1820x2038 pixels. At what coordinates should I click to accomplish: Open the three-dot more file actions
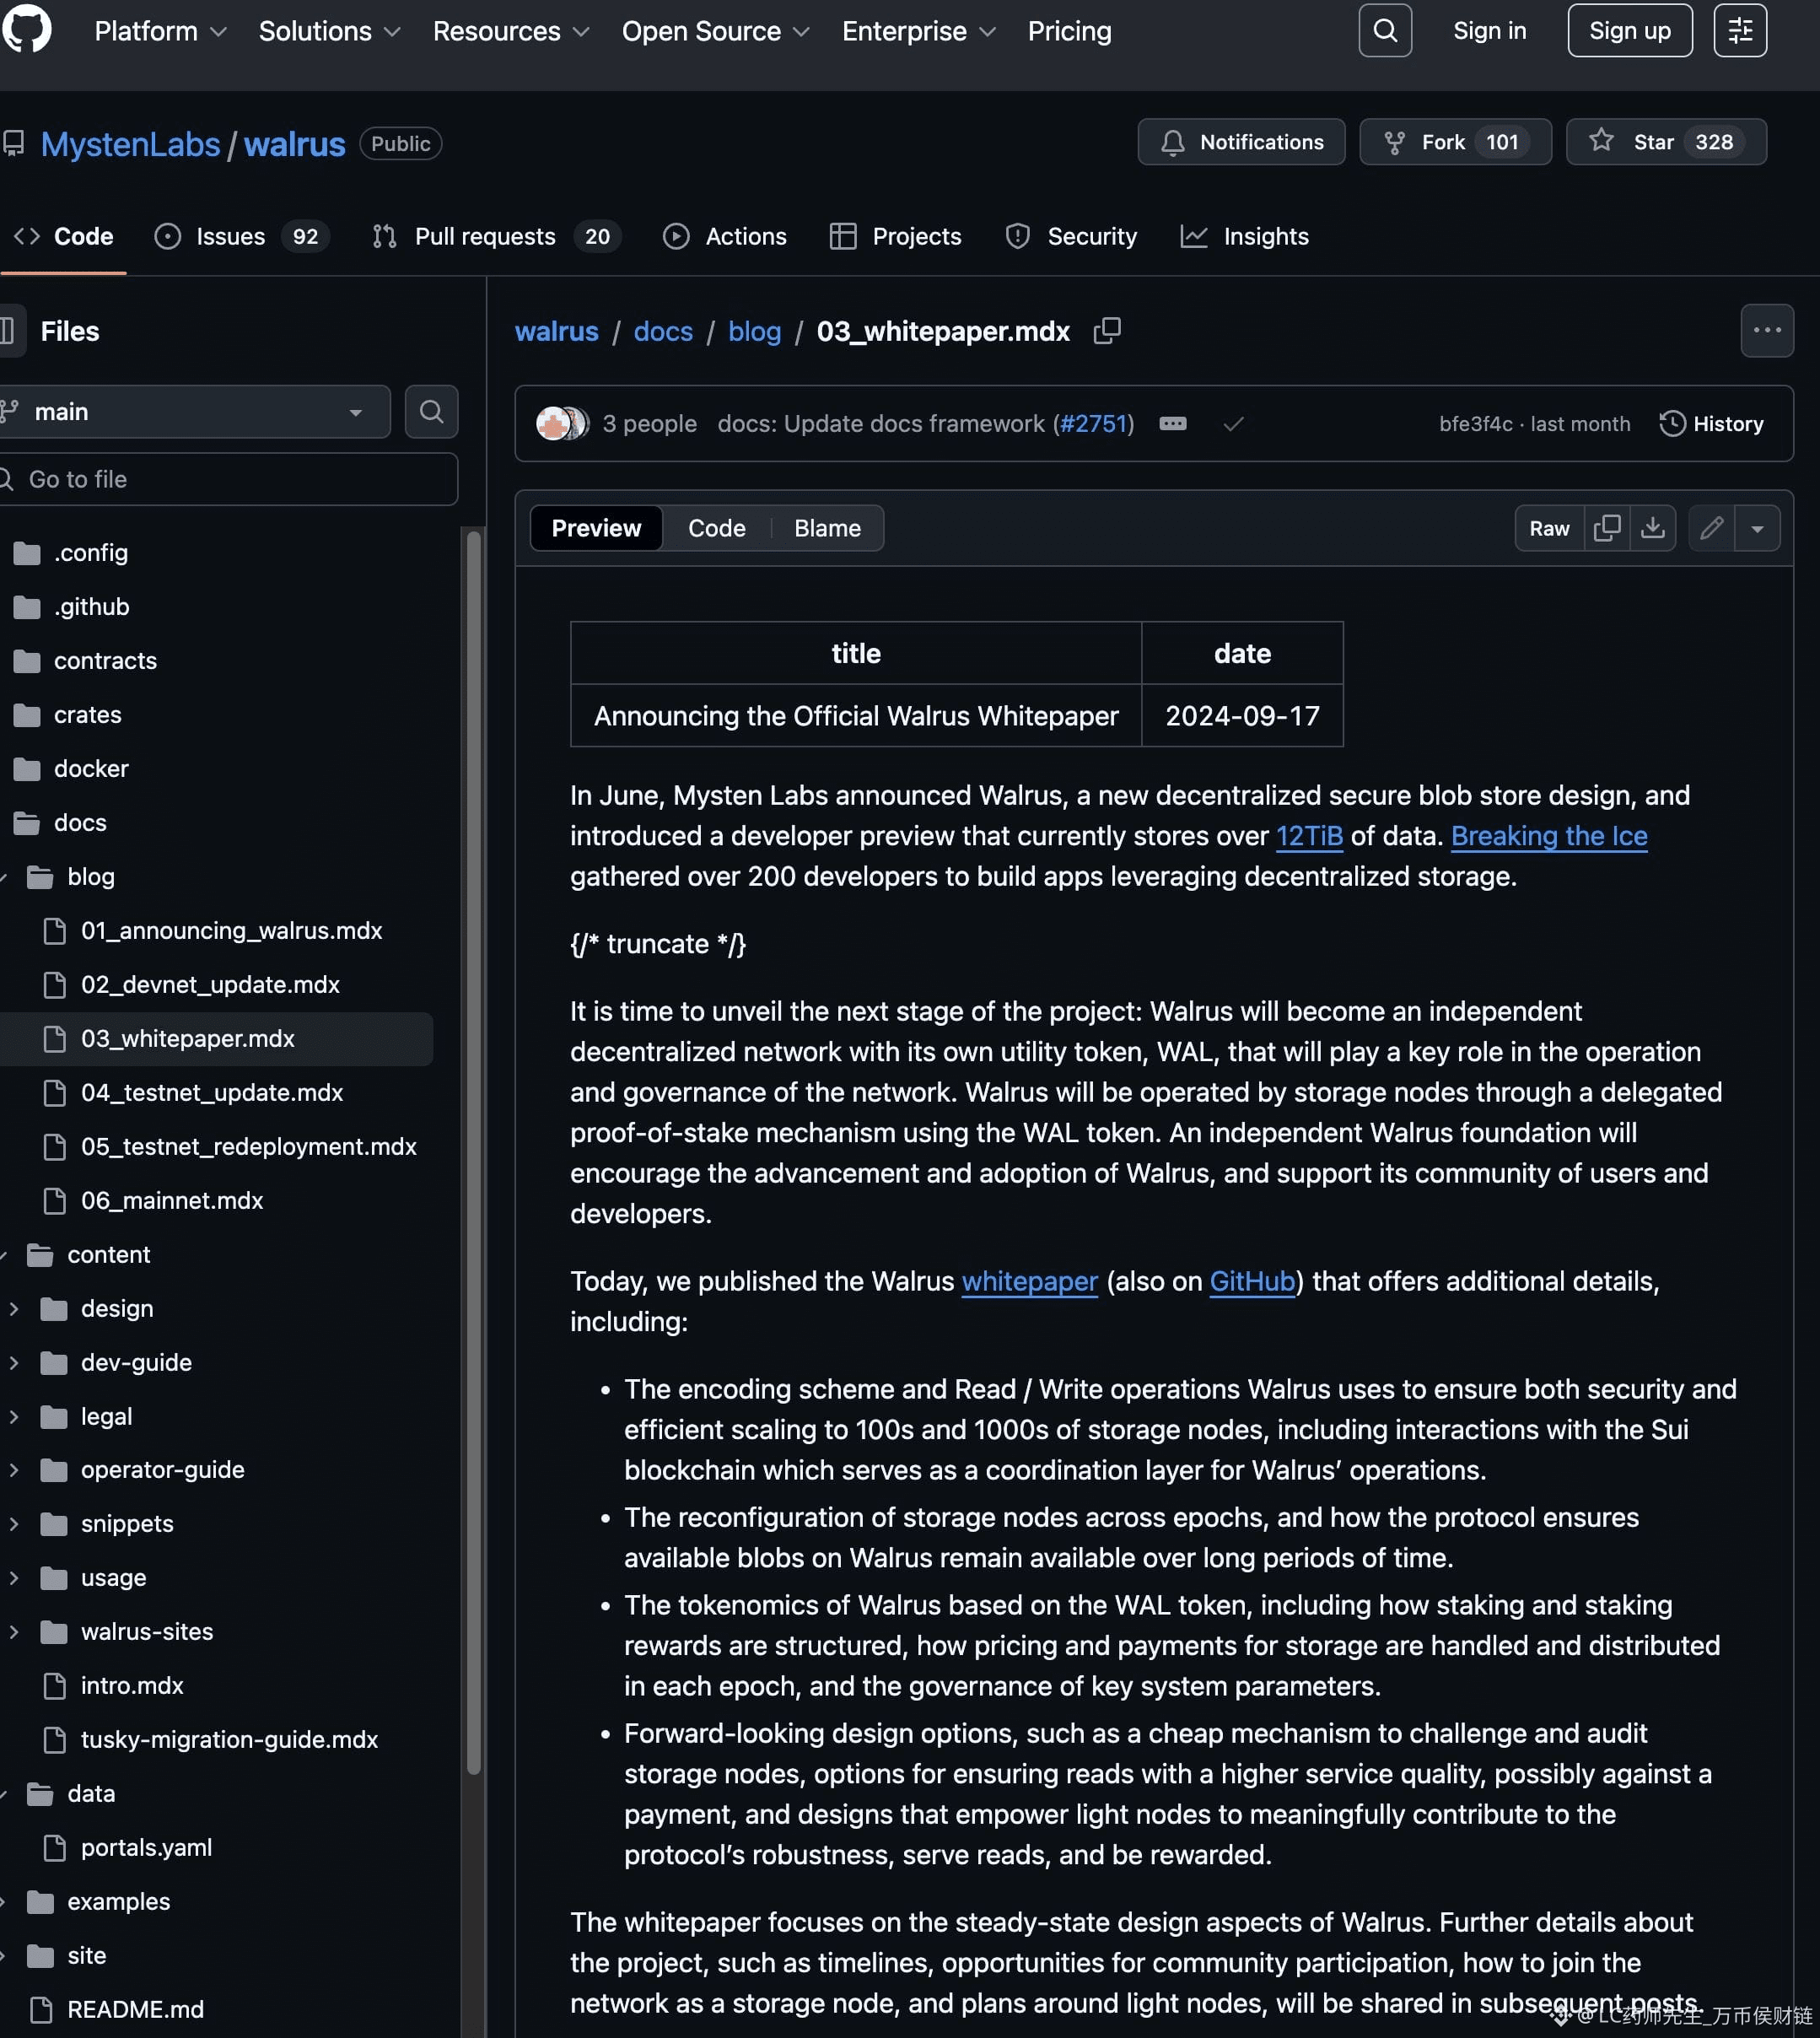pos(1766,331)
